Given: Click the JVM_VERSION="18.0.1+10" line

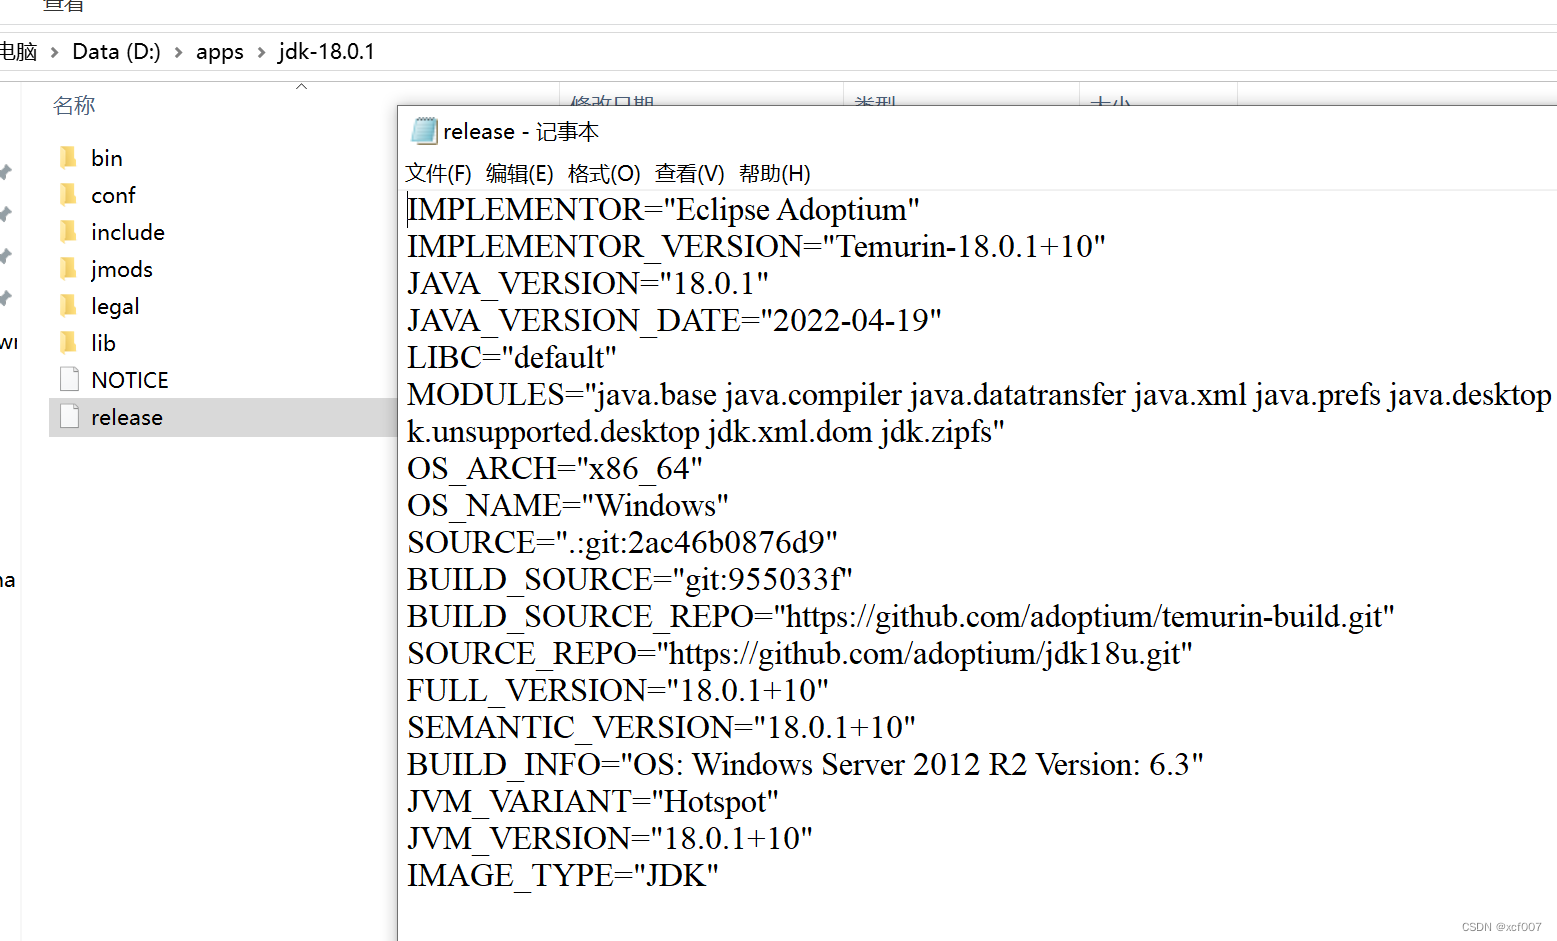Looking at the screenshot, I should click(610, 839).
